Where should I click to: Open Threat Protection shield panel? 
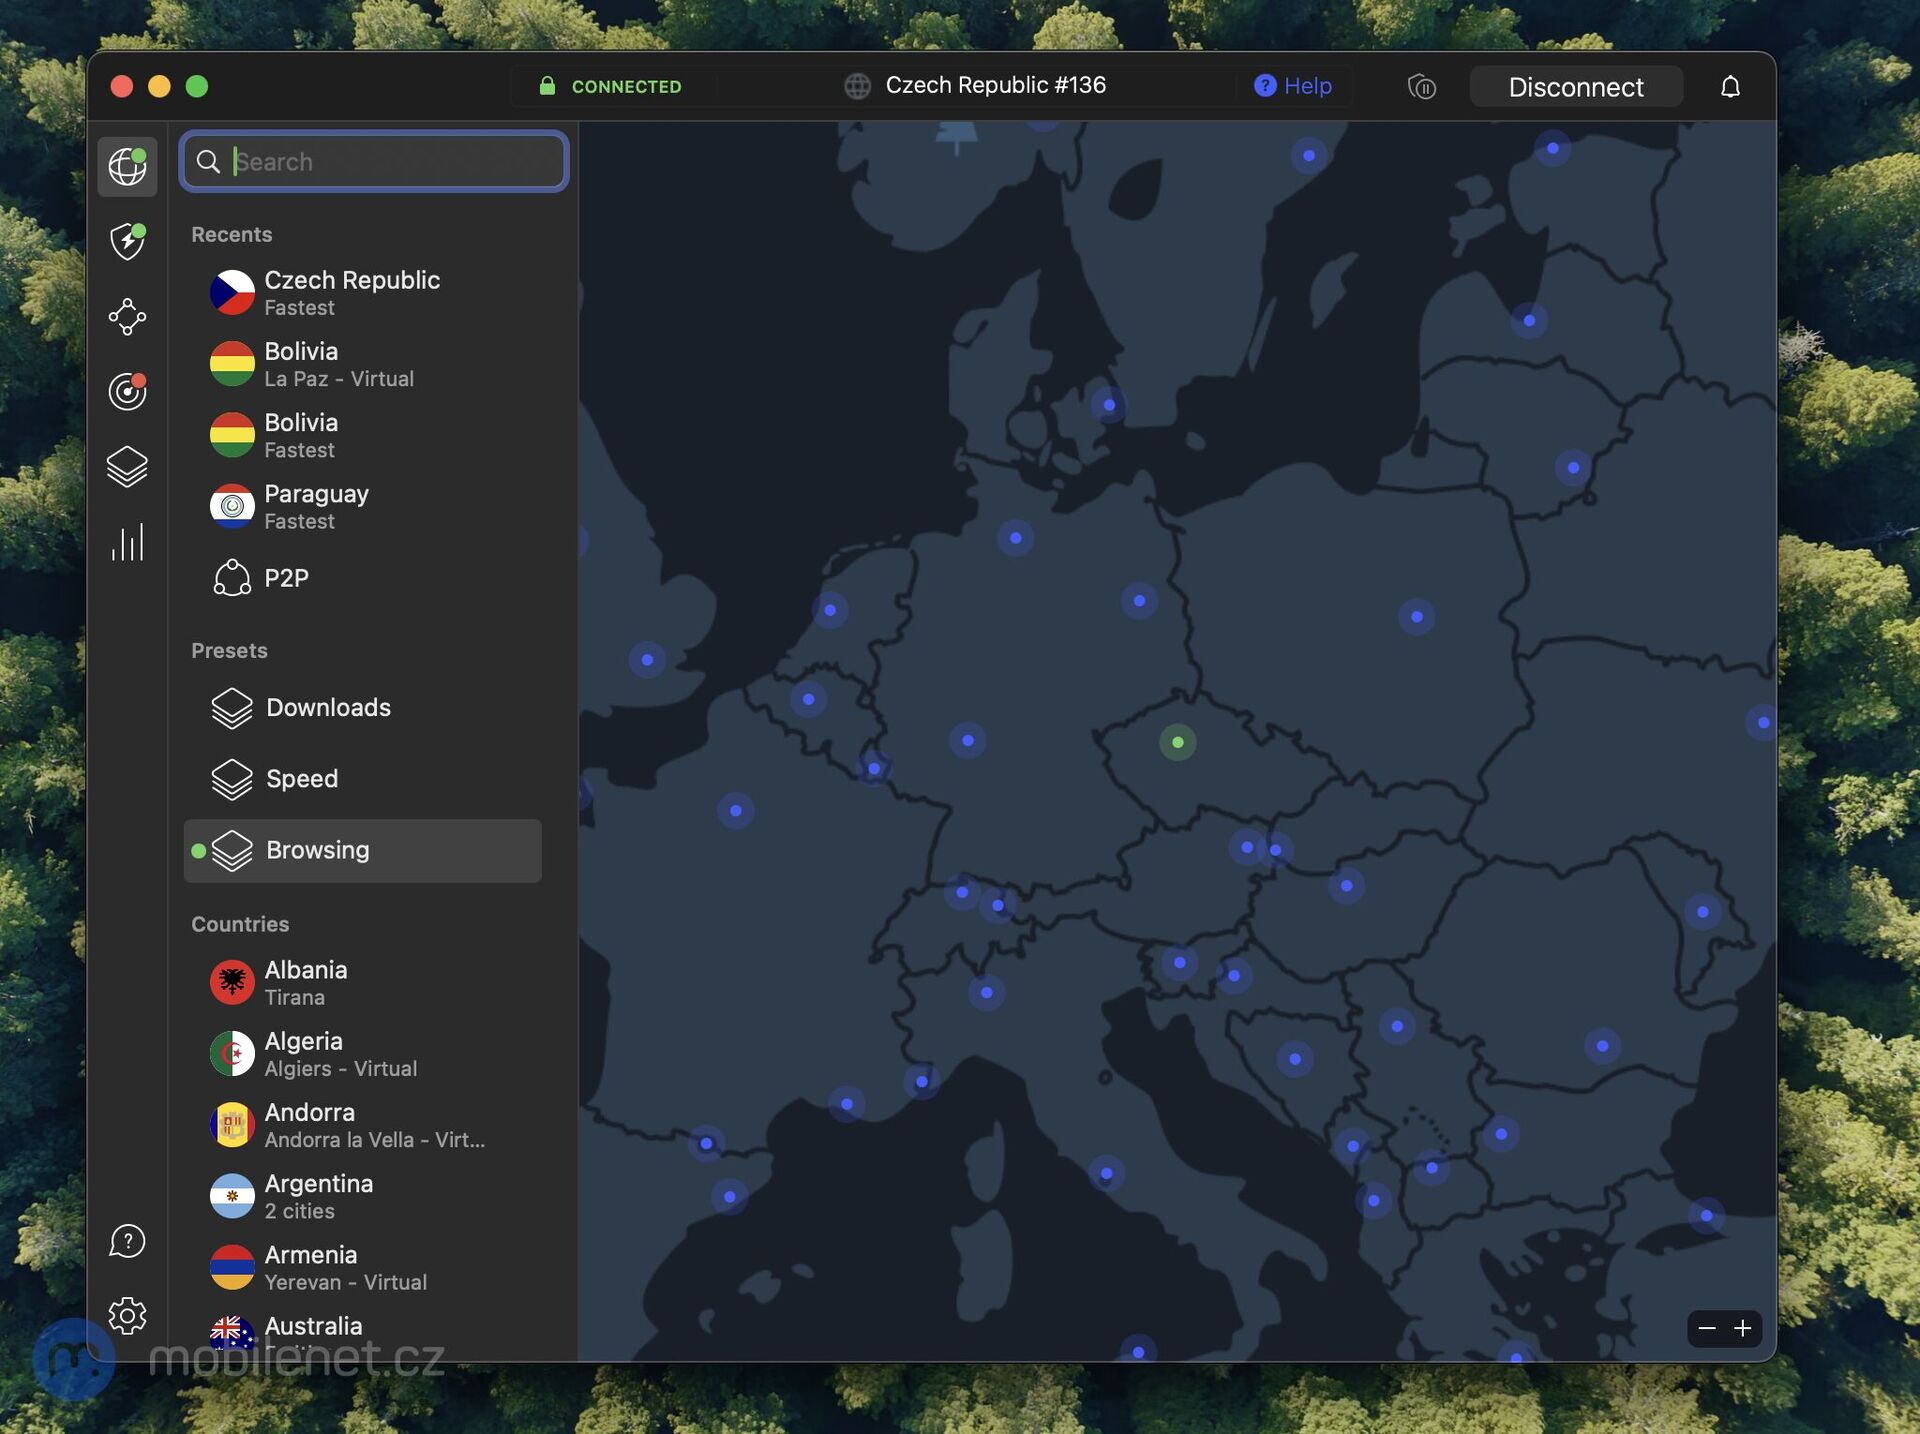pos(127,241)
